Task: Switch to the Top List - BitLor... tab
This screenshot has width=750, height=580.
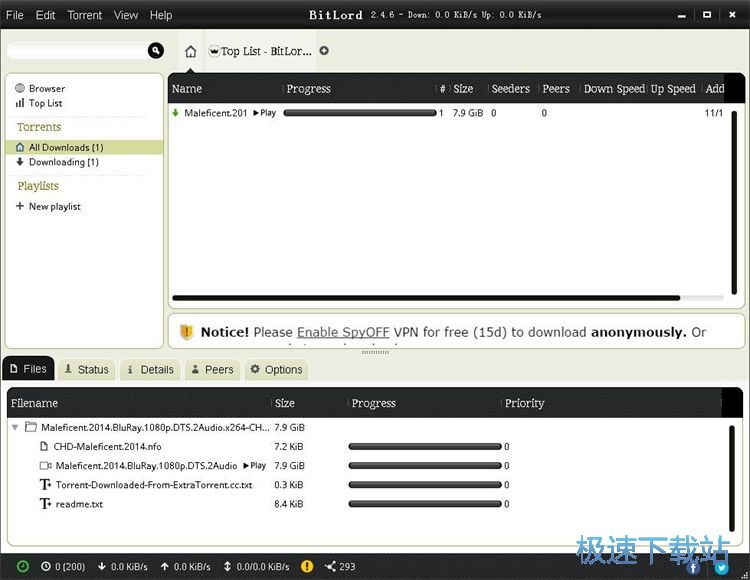Action: [x=261, y=51]
